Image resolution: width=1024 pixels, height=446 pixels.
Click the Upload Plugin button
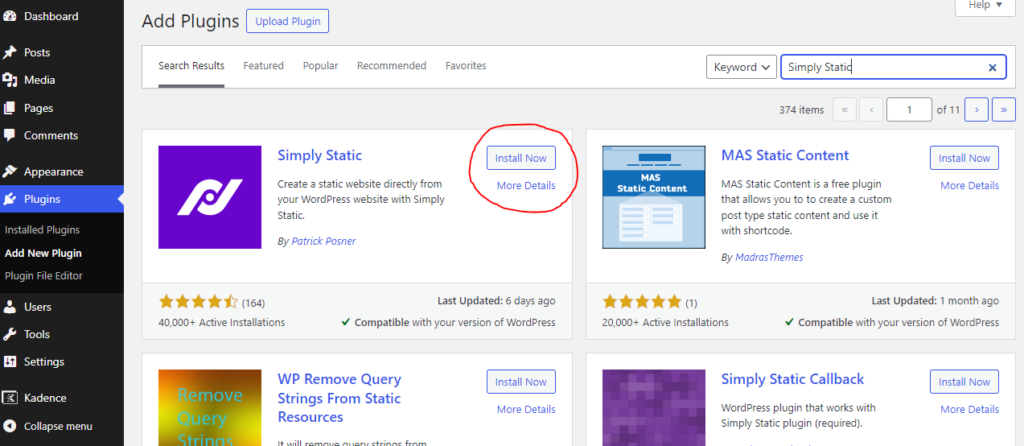point(287,21)
